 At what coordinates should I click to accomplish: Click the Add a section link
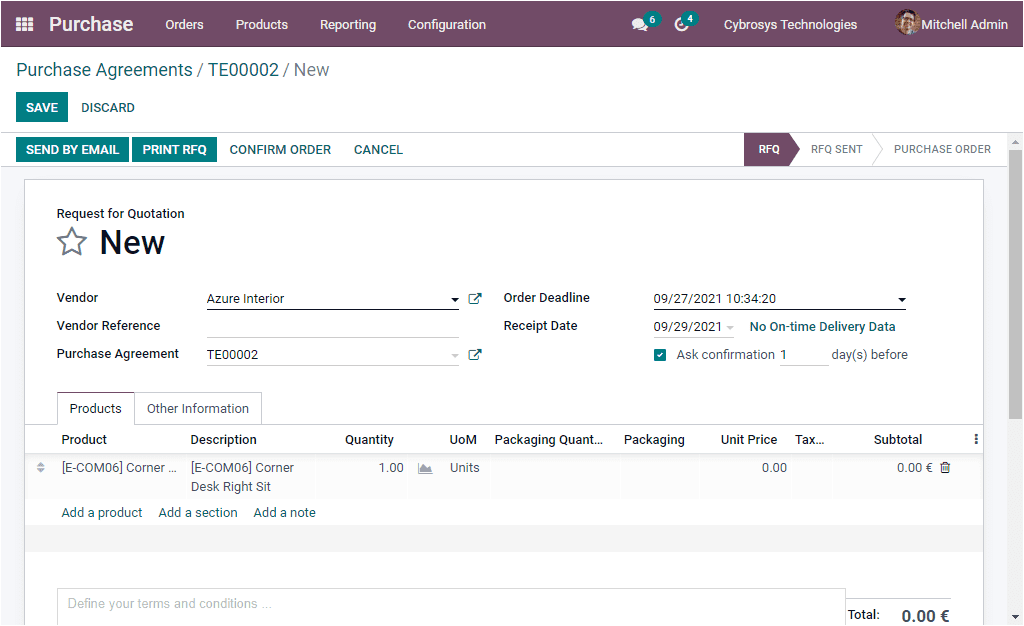click(197, 512)
